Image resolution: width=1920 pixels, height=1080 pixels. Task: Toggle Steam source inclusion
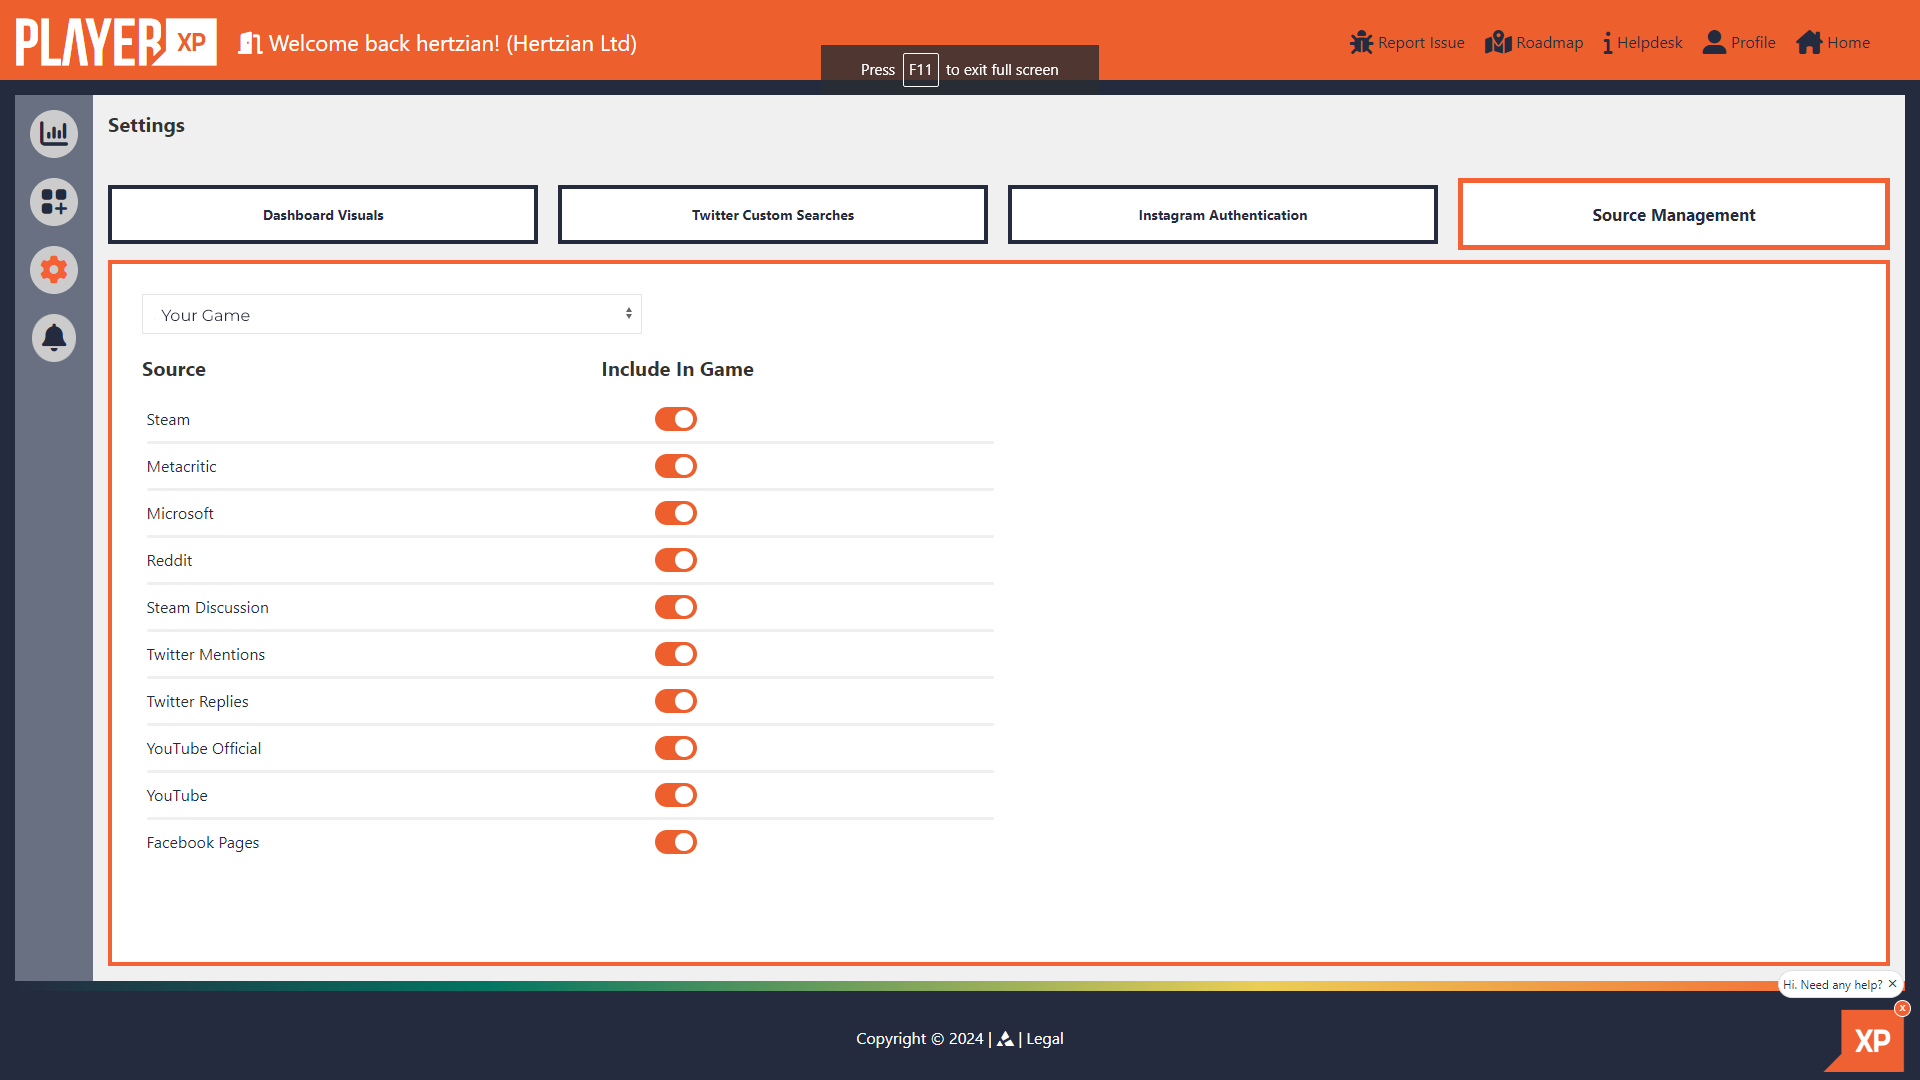pos(676,419)
